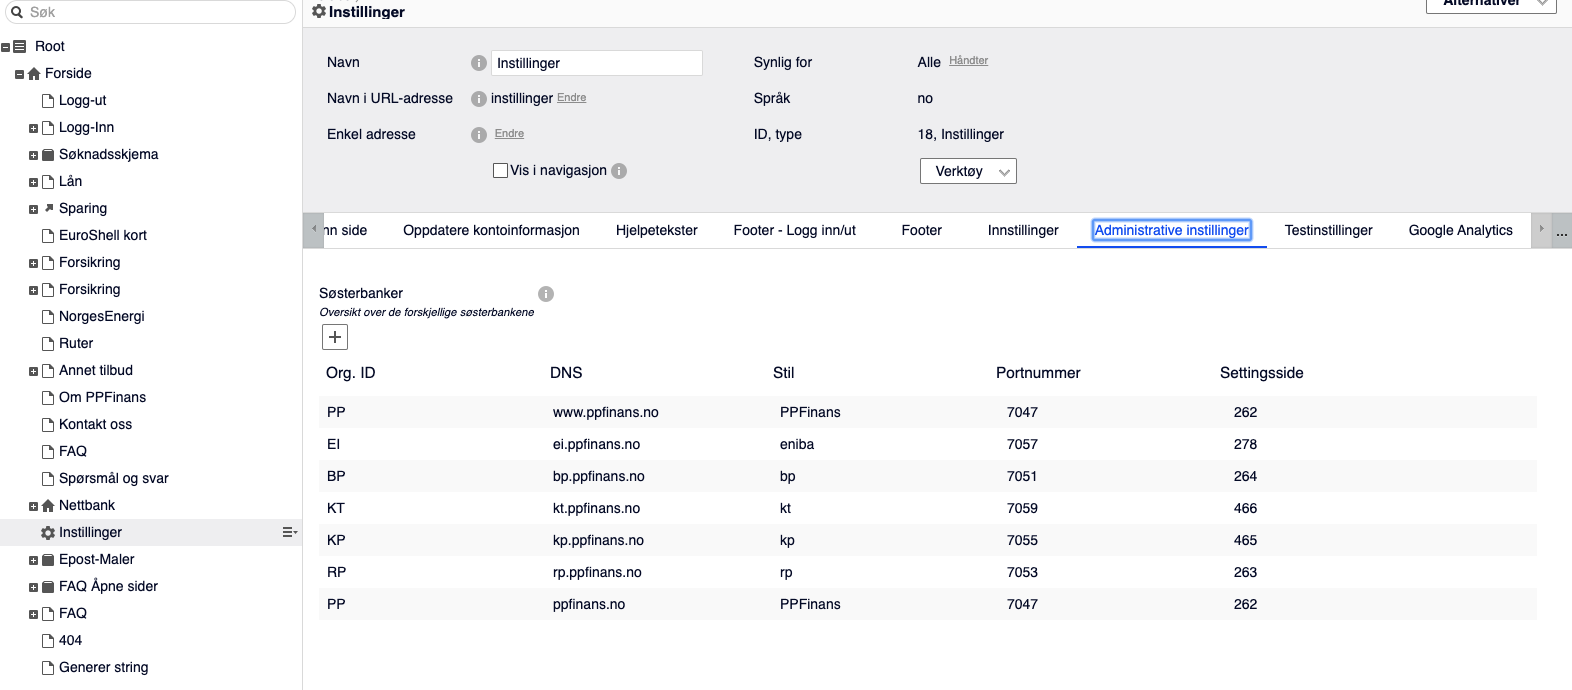
Task: Select the EuroShell kort page in tree
Action: point(102,235)
